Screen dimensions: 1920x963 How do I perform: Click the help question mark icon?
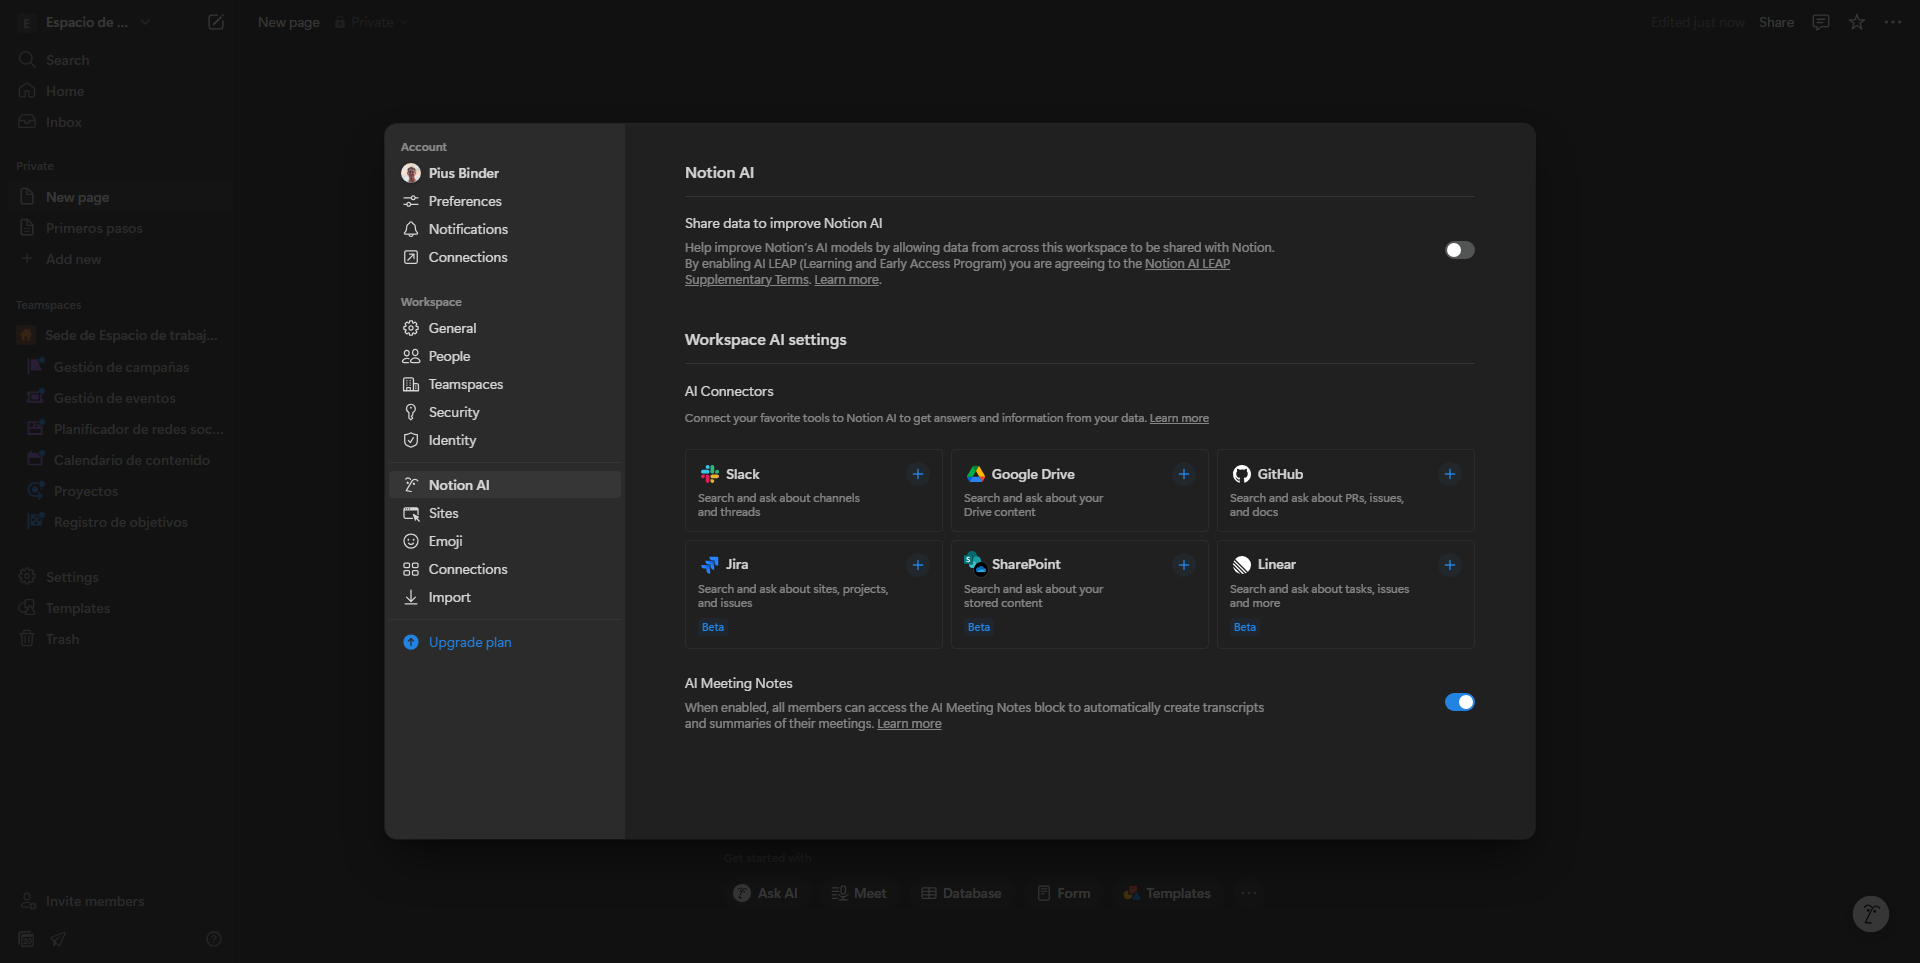[x=213, y=939]
